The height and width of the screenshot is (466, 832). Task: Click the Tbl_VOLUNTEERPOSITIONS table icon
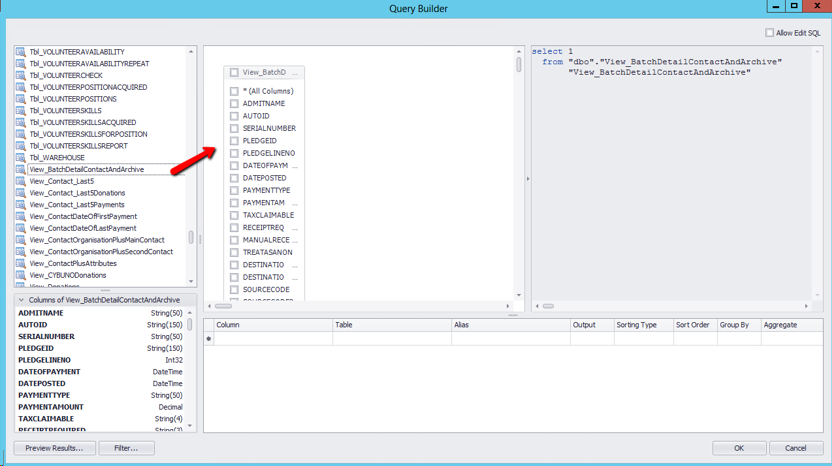pyautogui.click(x=21, y=99)
